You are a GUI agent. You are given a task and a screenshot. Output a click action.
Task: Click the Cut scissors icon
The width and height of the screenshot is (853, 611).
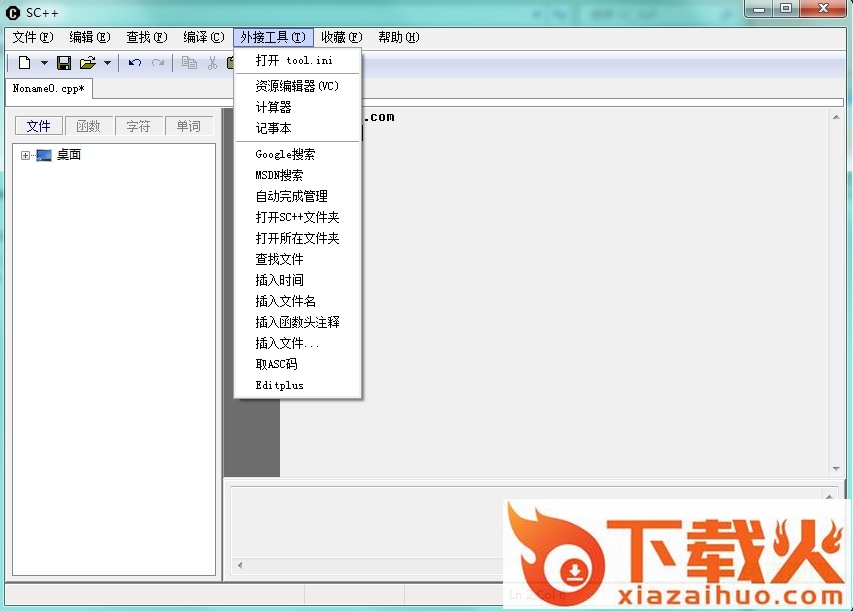point(212,63)
